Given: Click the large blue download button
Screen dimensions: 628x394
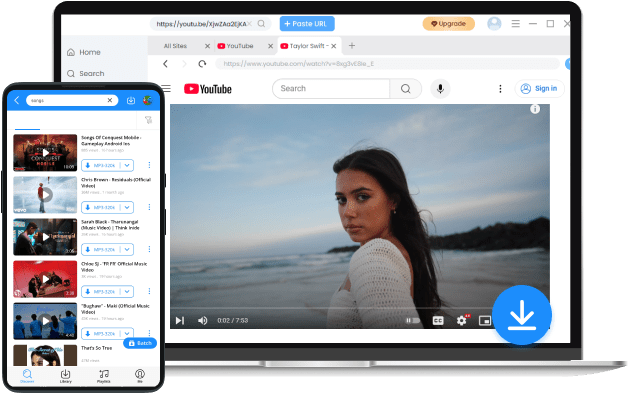Looking at the screenshot, I should [x=522, y=315].
